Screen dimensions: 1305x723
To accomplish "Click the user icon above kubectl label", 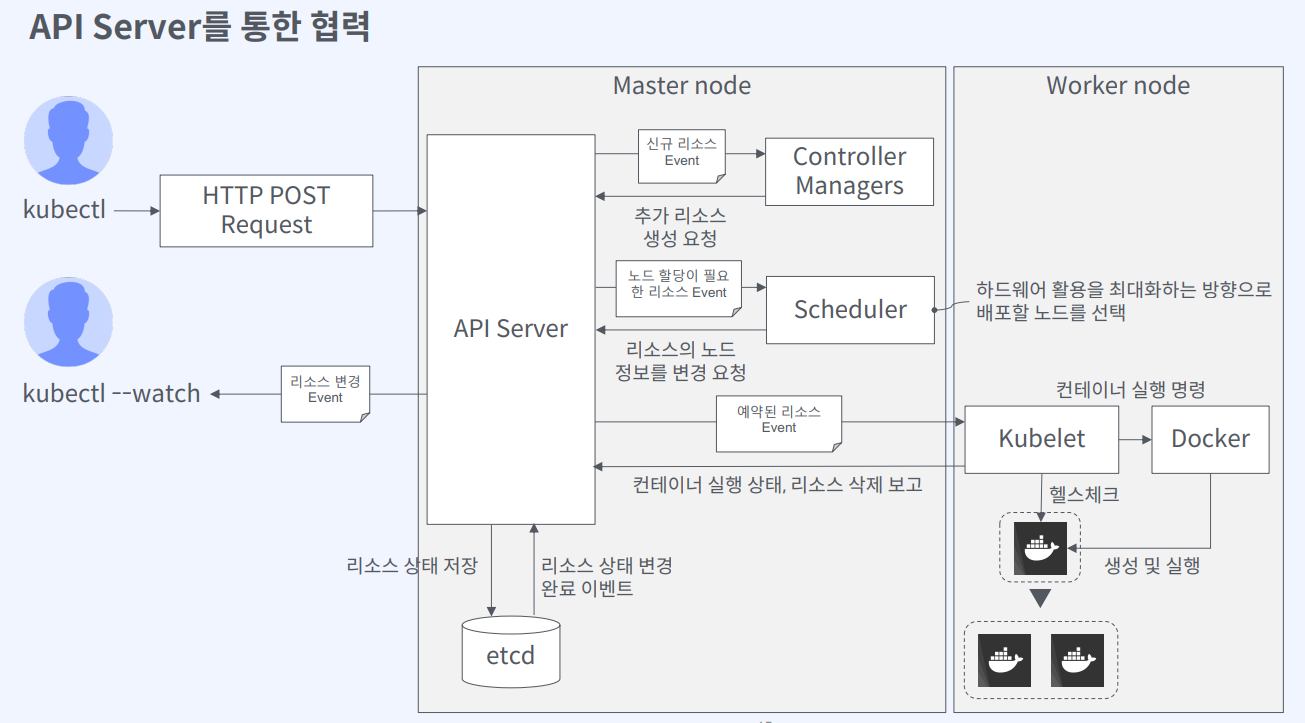I will [x=68, y=141].
